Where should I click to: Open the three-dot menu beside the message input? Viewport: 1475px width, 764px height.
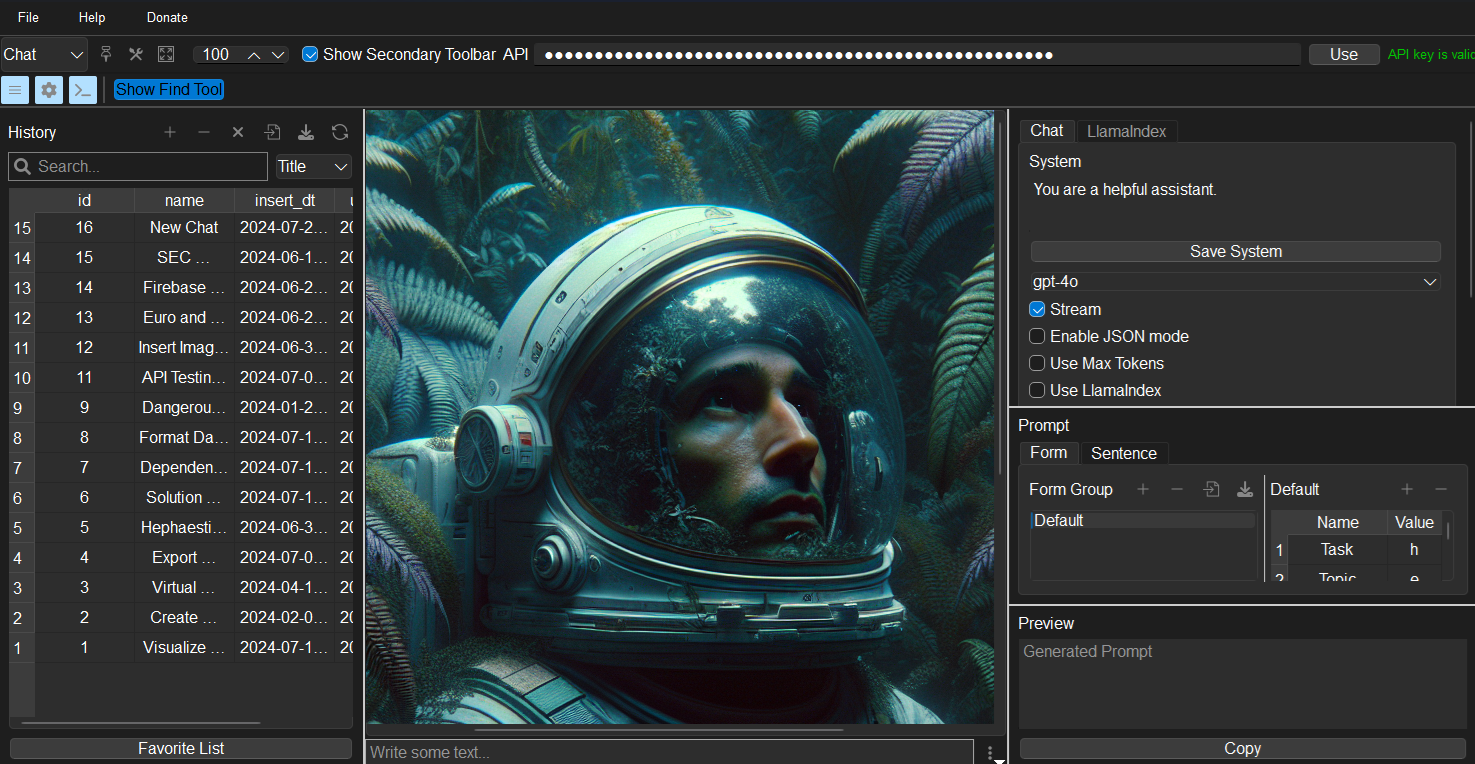990,752
